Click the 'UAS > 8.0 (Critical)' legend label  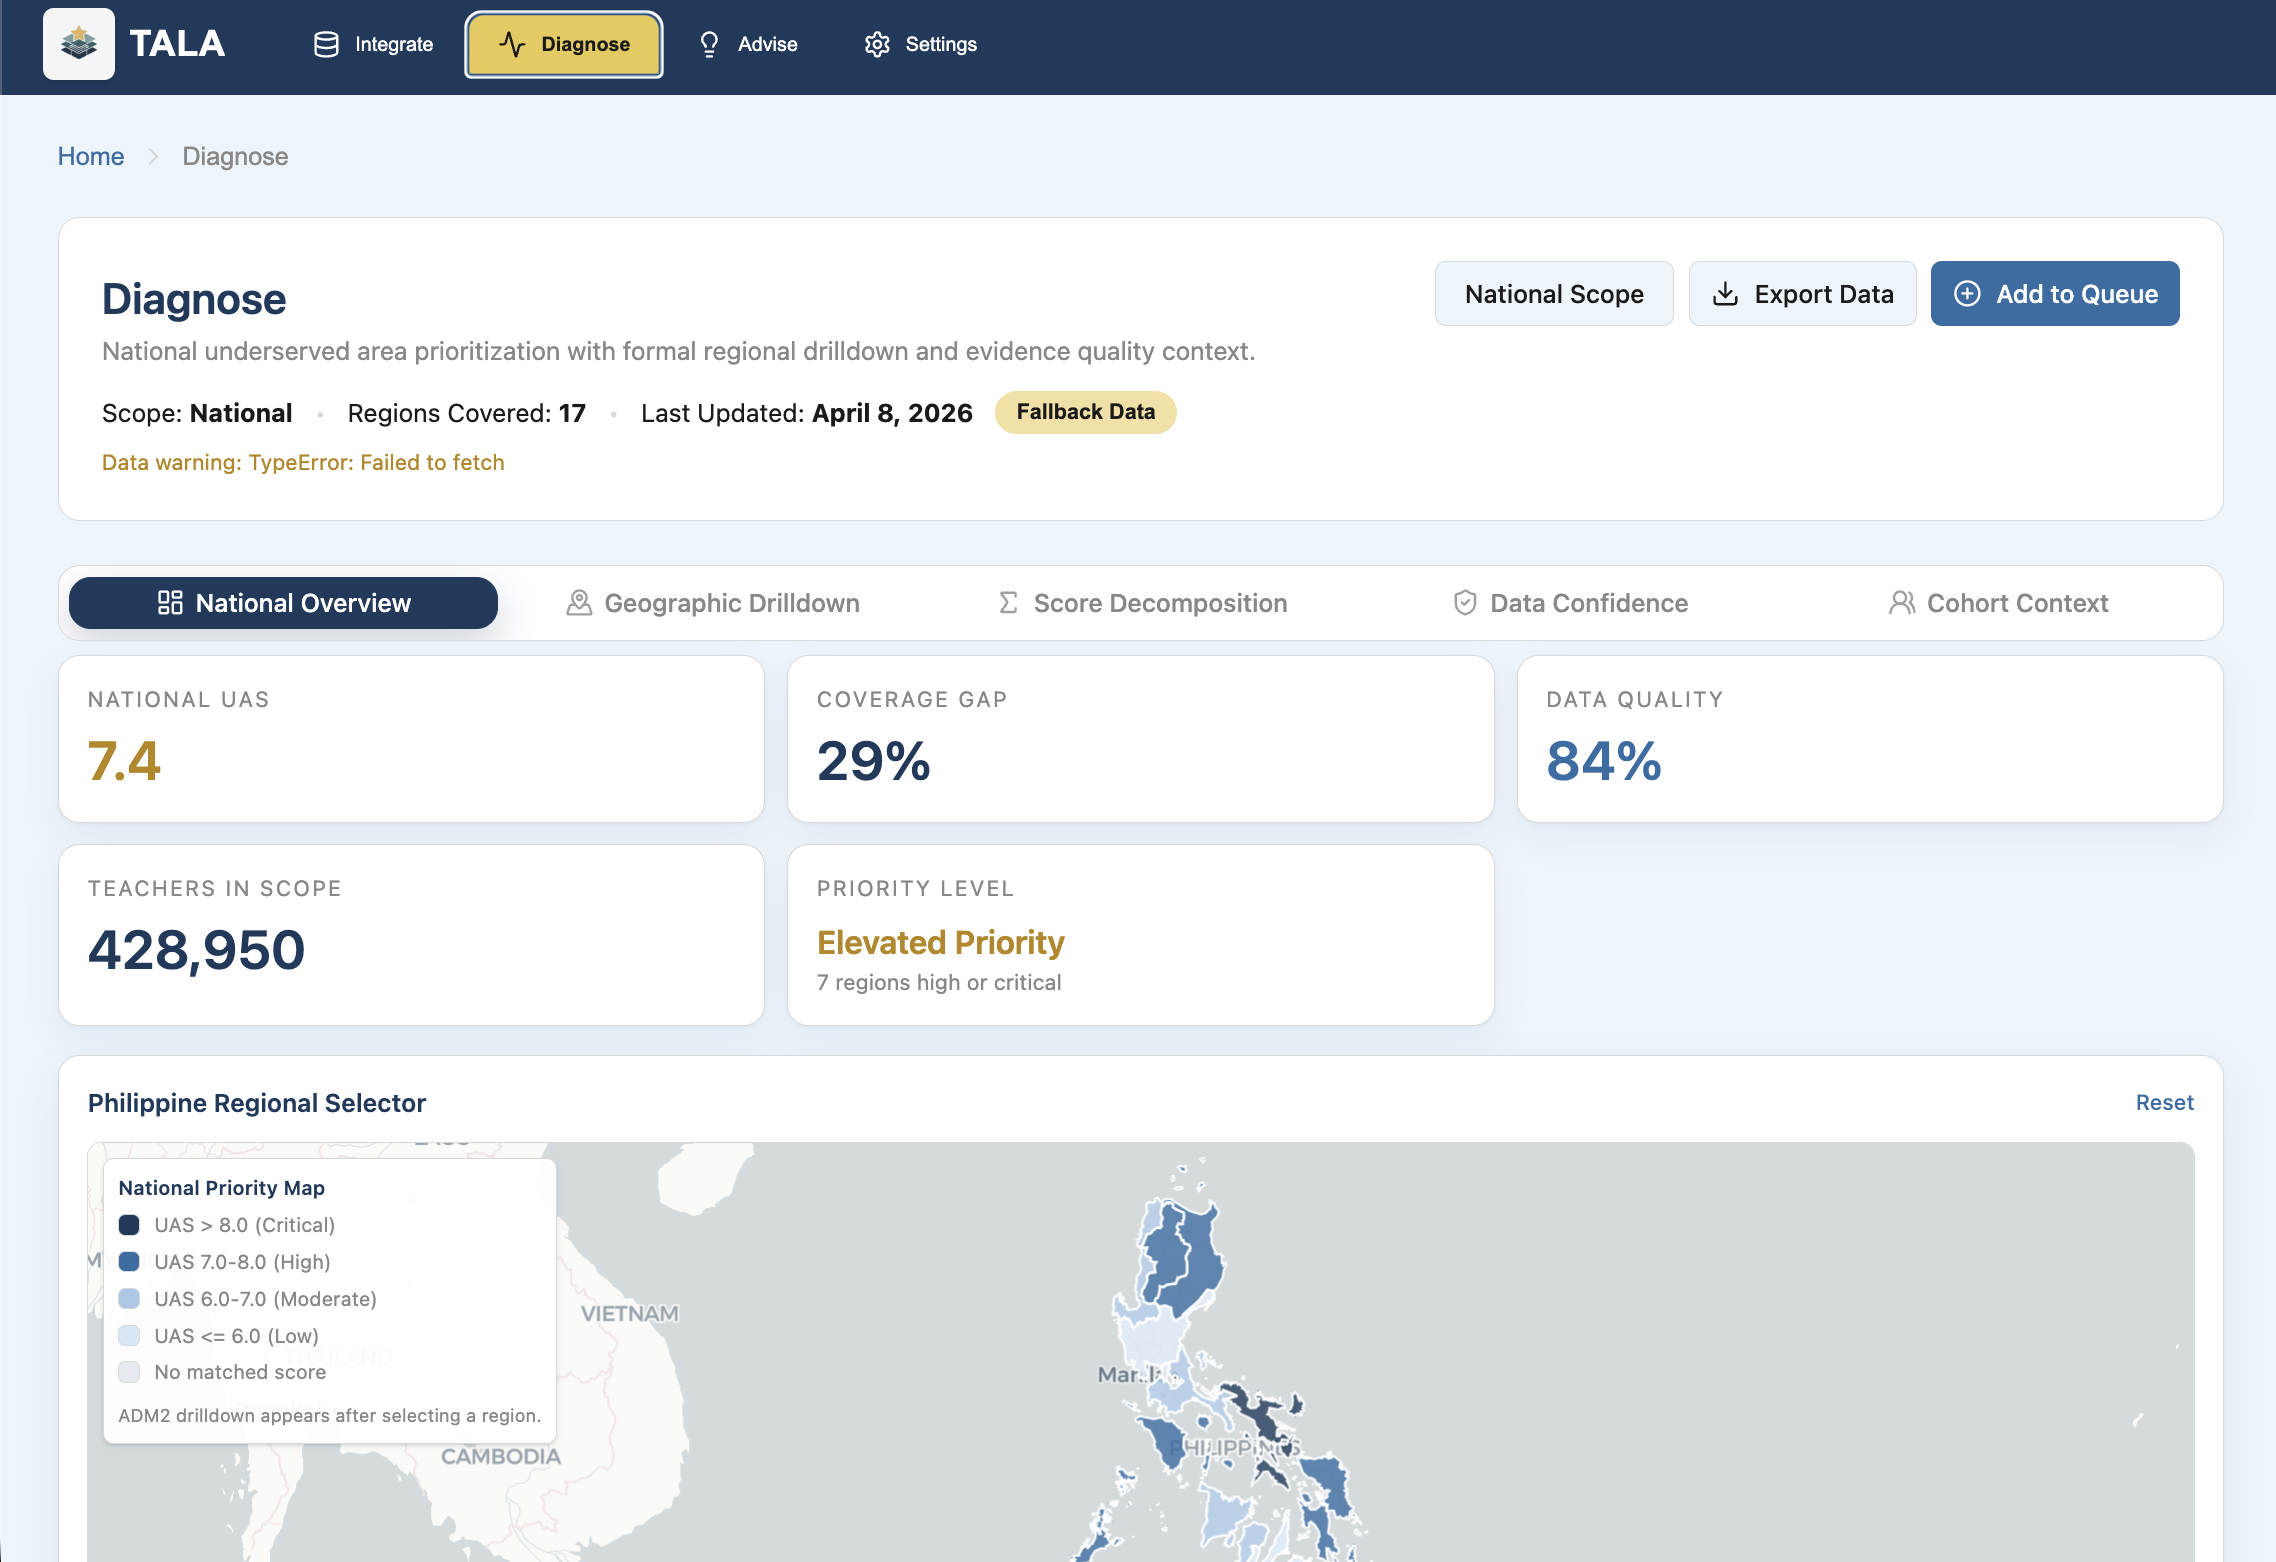click(x=245, y=1225)
